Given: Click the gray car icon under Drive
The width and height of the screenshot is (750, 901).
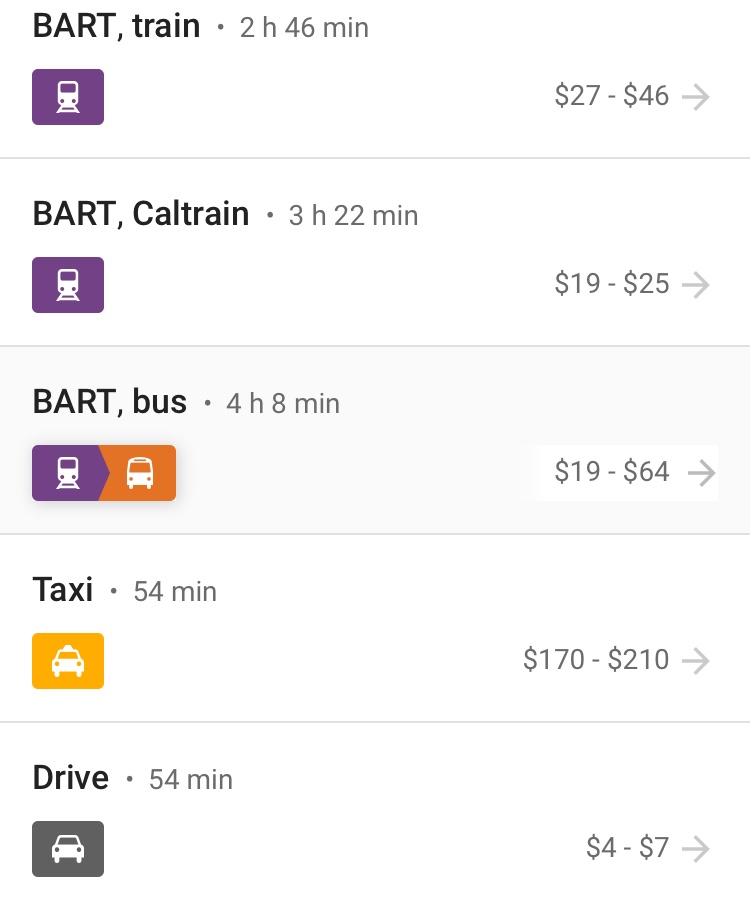Looking at the screenshot, I should coord(68,849).
